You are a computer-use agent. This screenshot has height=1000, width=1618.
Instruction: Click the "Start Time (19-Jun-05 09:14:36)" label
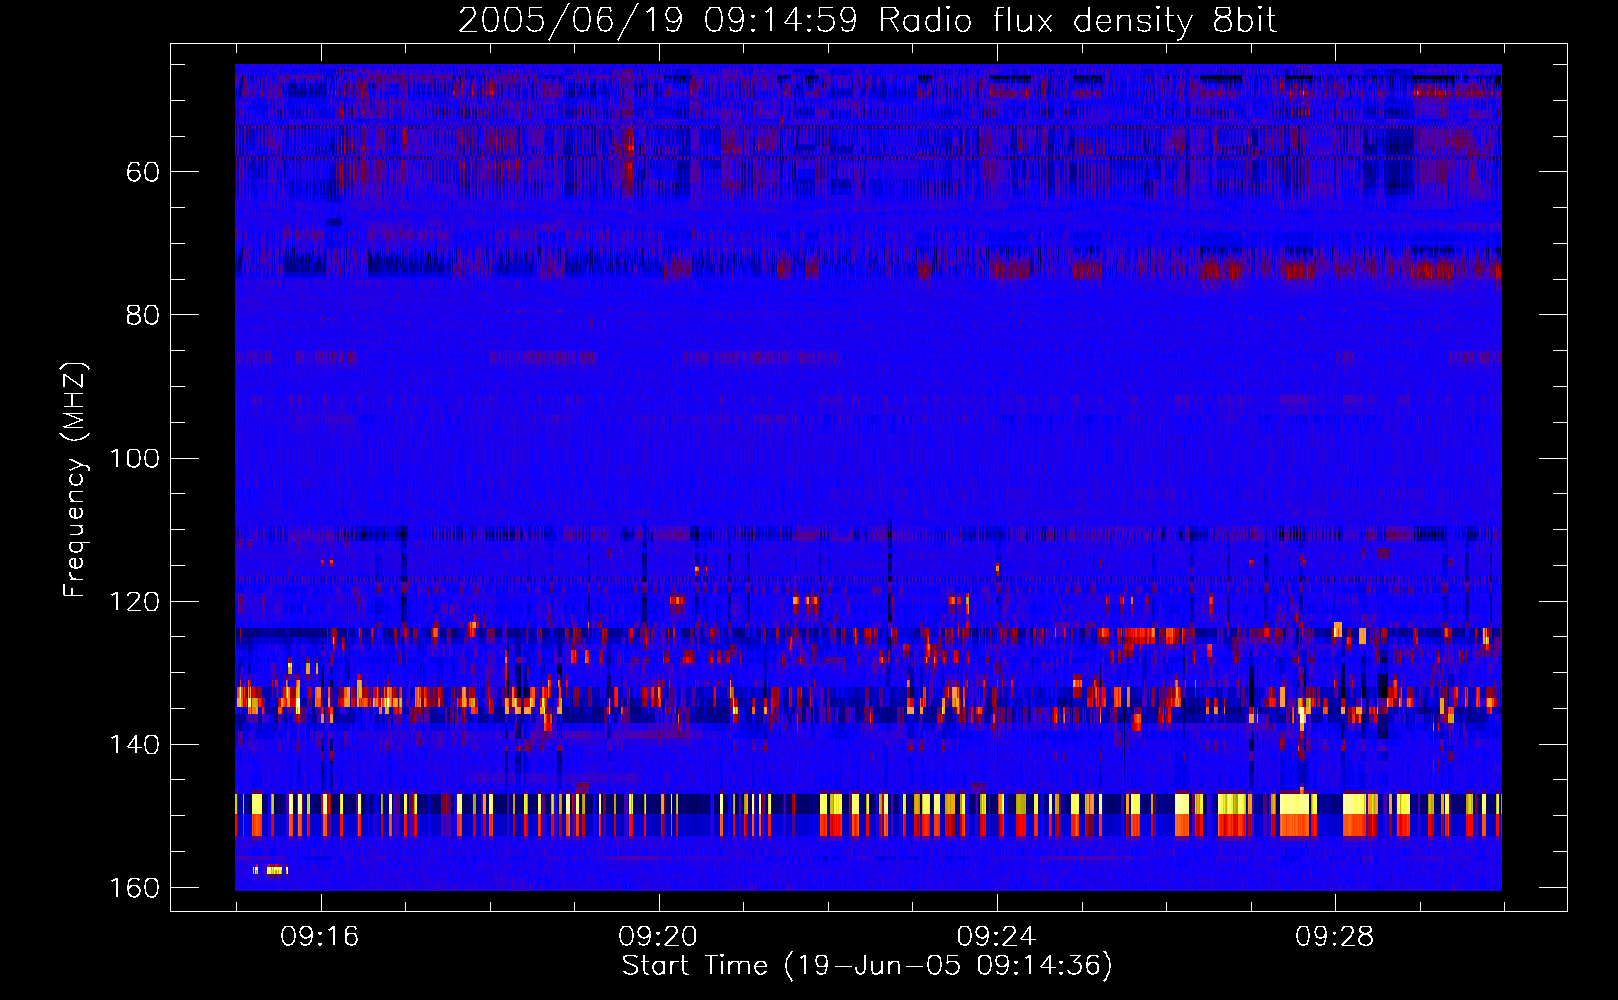click(867, 965)
